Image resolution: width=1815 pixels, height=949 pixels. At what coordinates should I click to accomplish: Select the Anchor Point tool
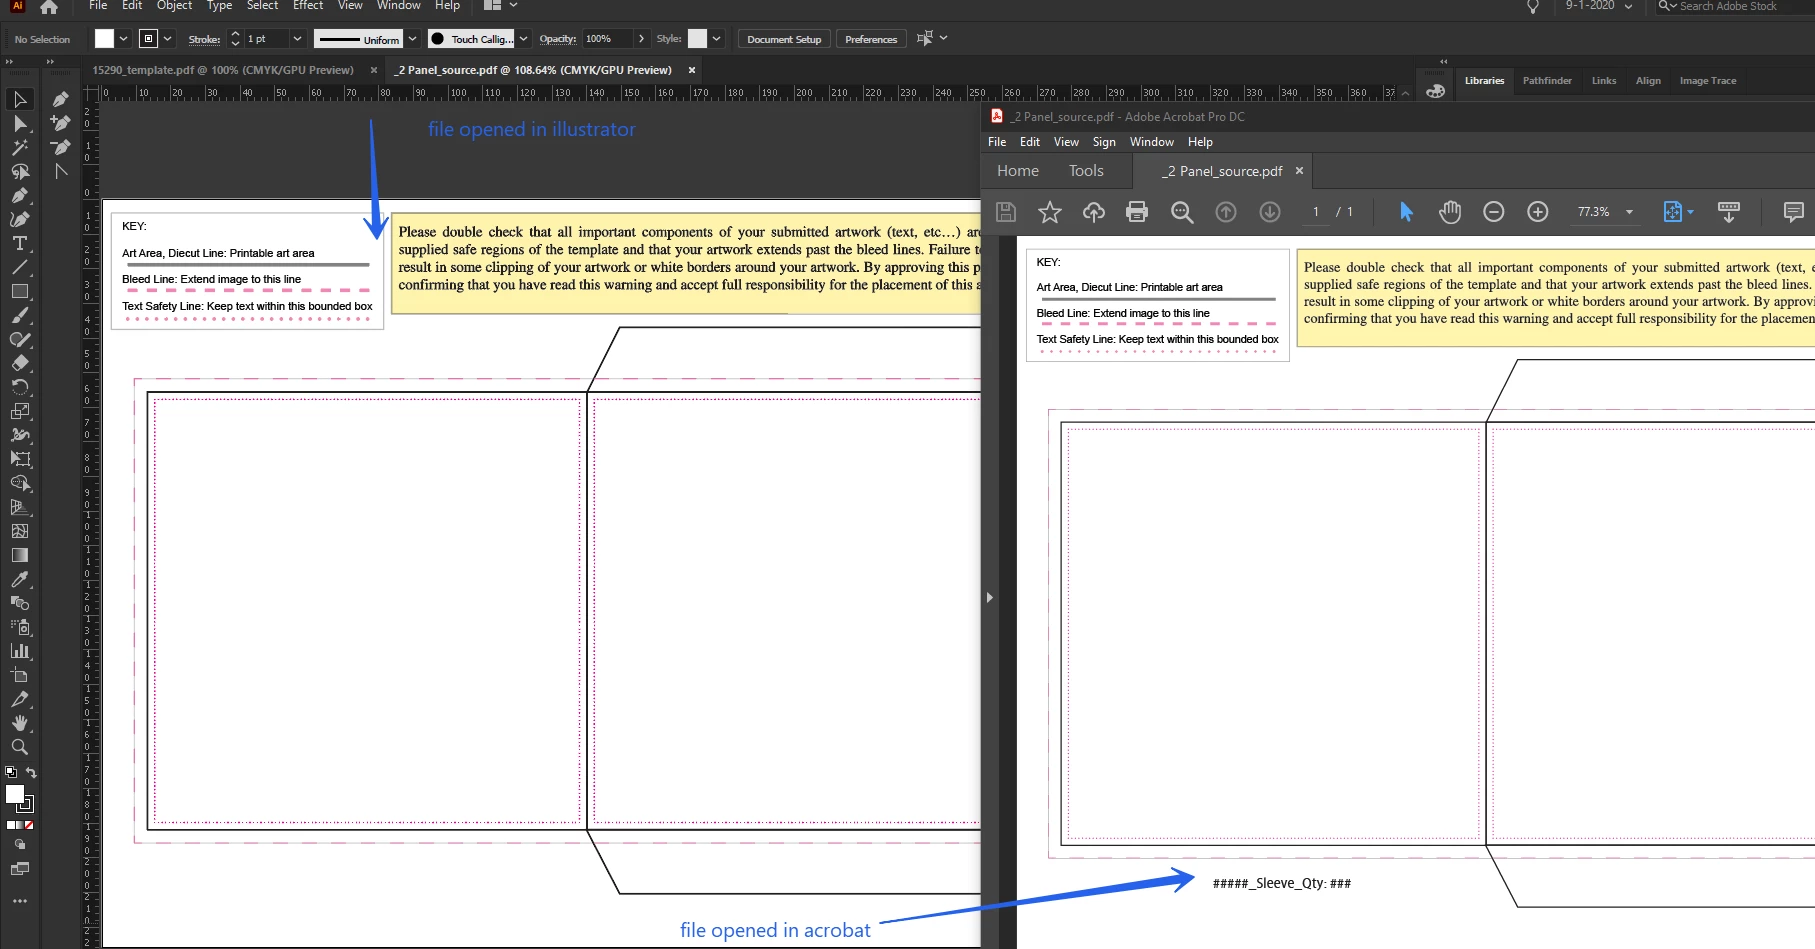point(61,171)
